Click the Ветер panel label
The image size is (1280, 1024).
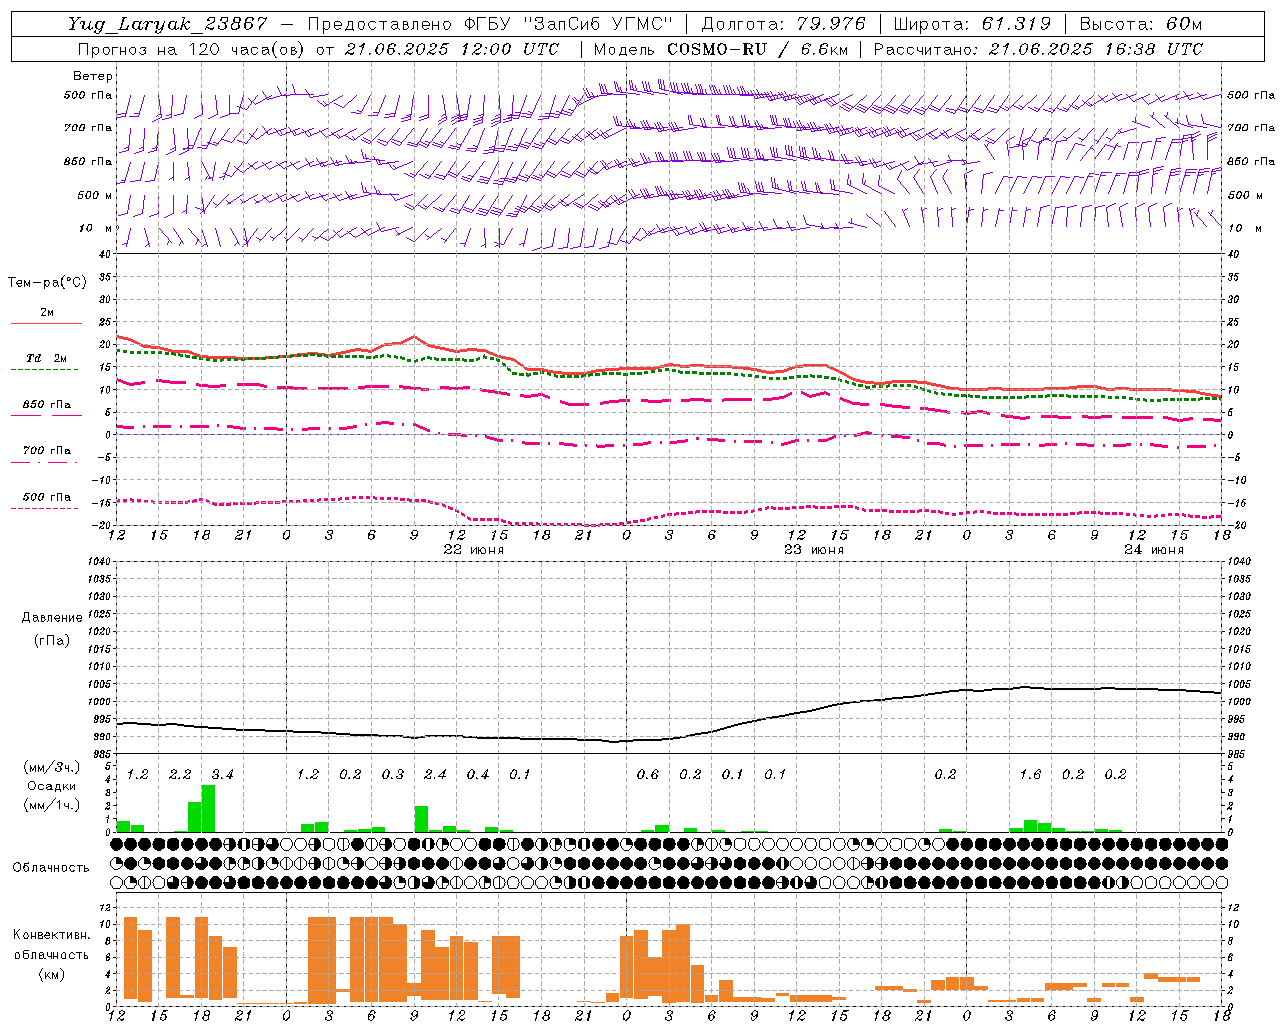click(x=92, y=76)
